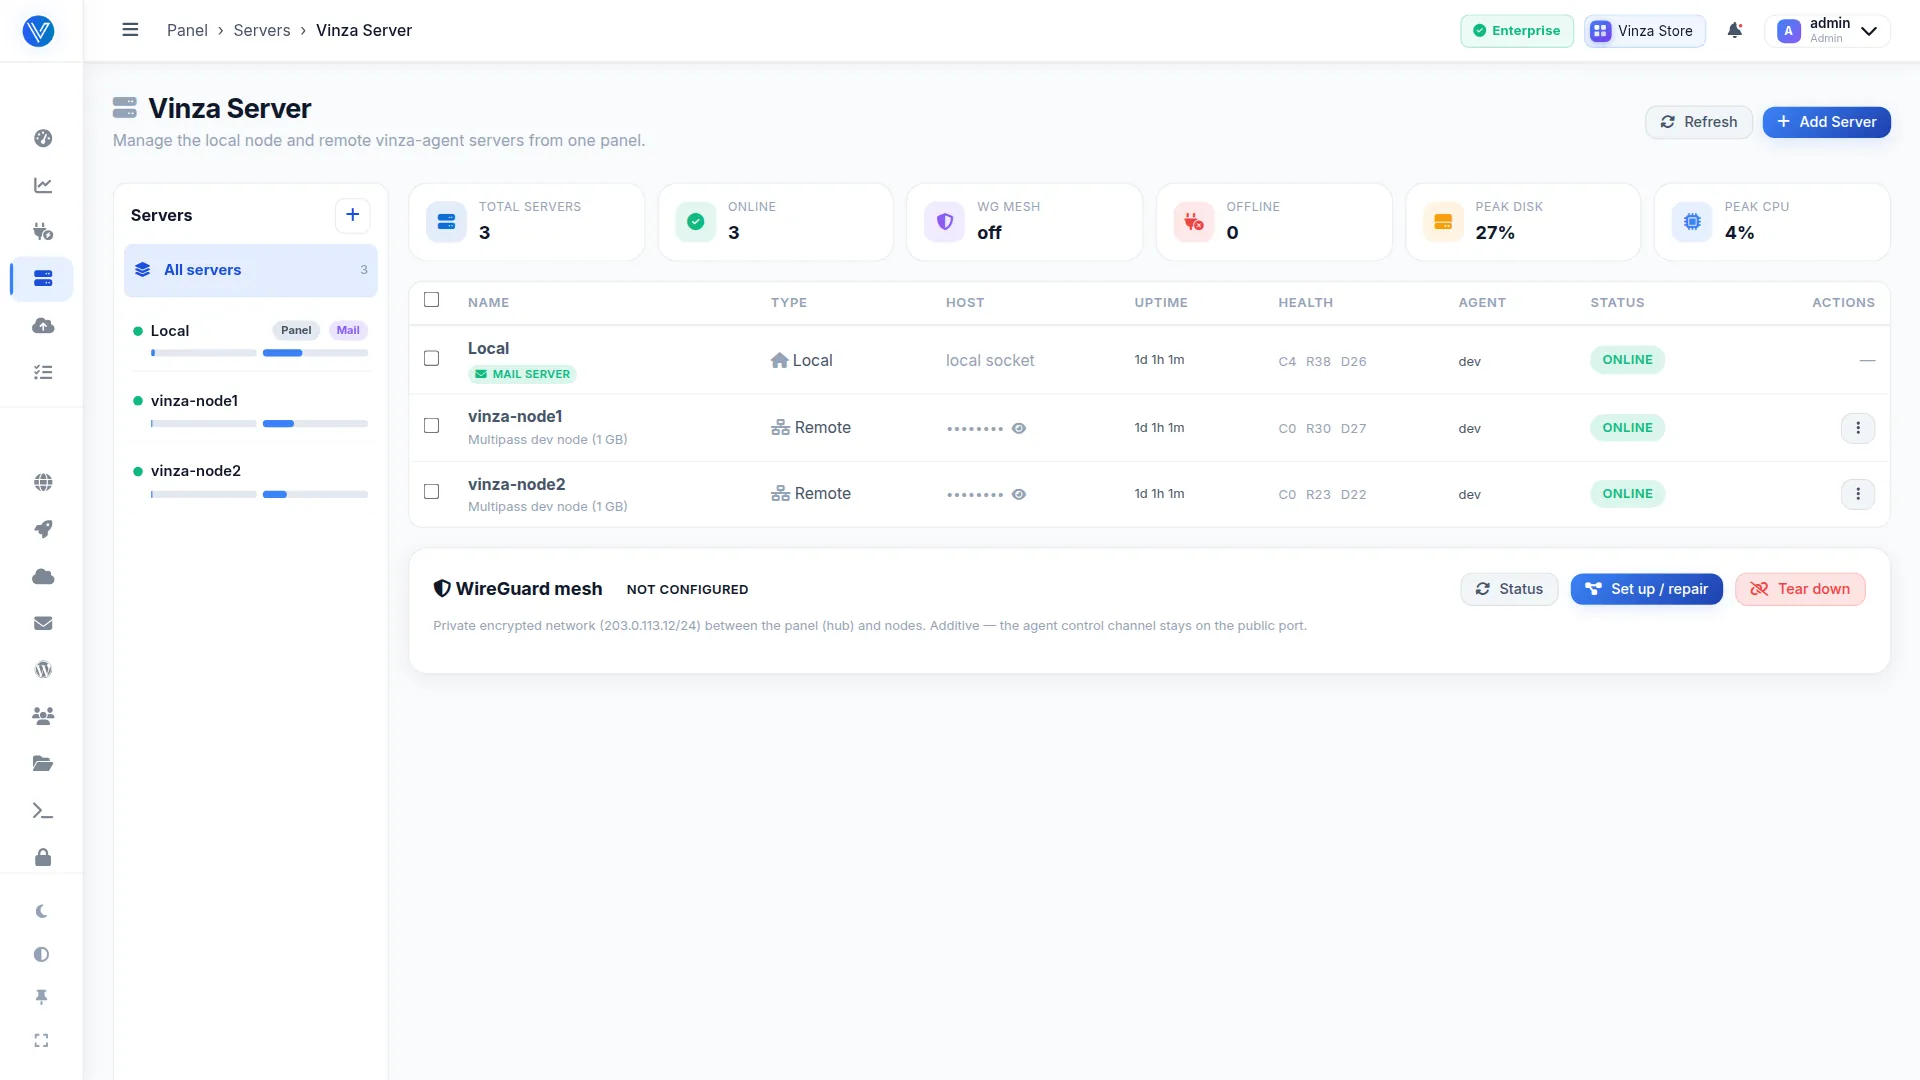Open the file manager folder icon

coord(43,764)
